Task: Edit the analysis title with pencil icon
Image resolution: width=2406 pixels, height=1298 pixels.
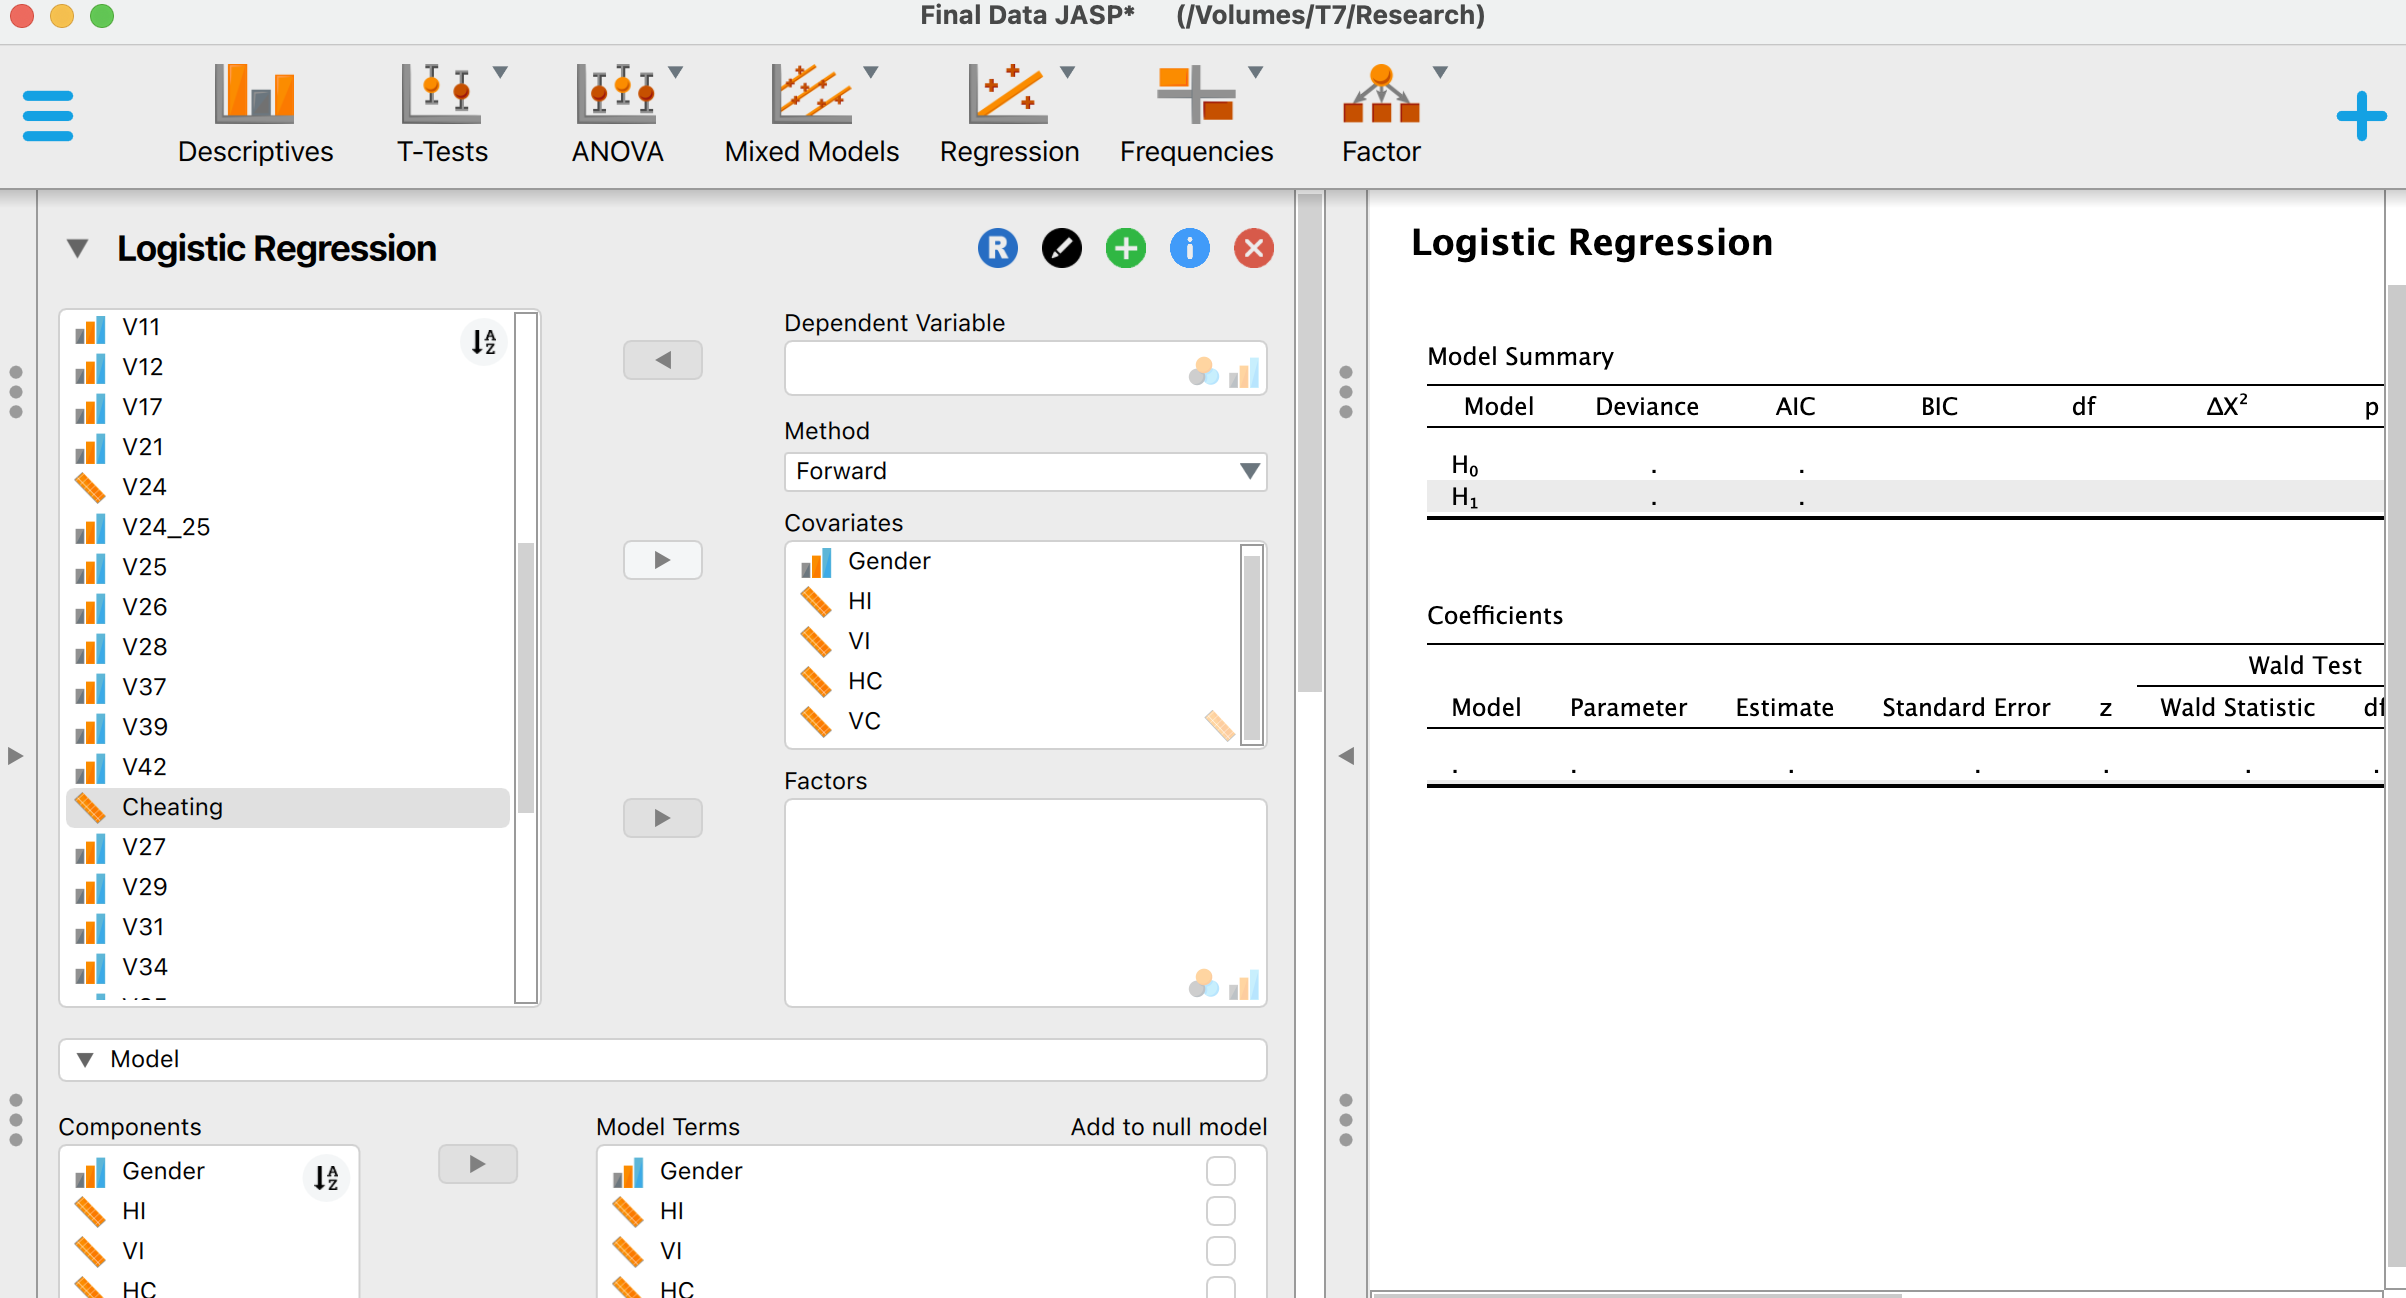Action: point(1061,247)
